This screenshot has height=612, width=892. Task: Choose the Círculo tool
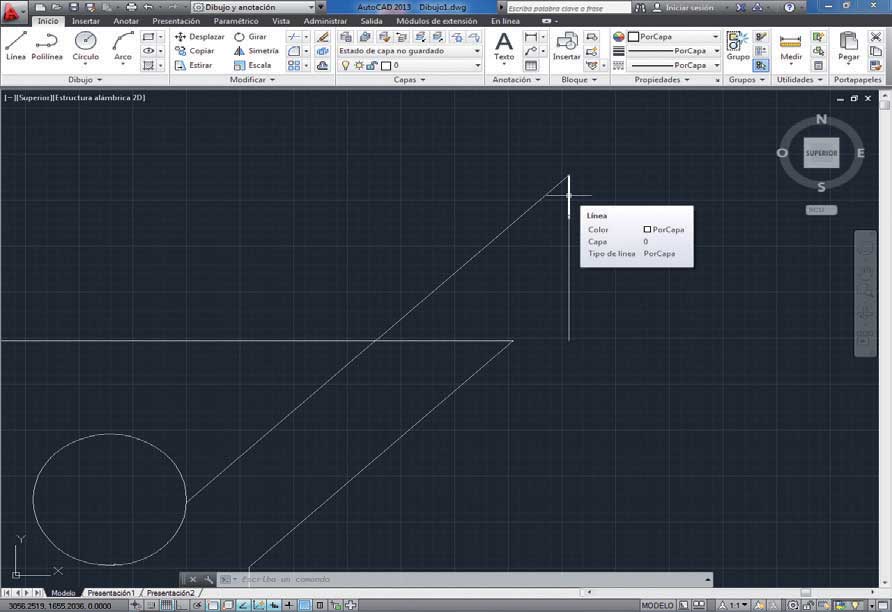coord(85,46)
